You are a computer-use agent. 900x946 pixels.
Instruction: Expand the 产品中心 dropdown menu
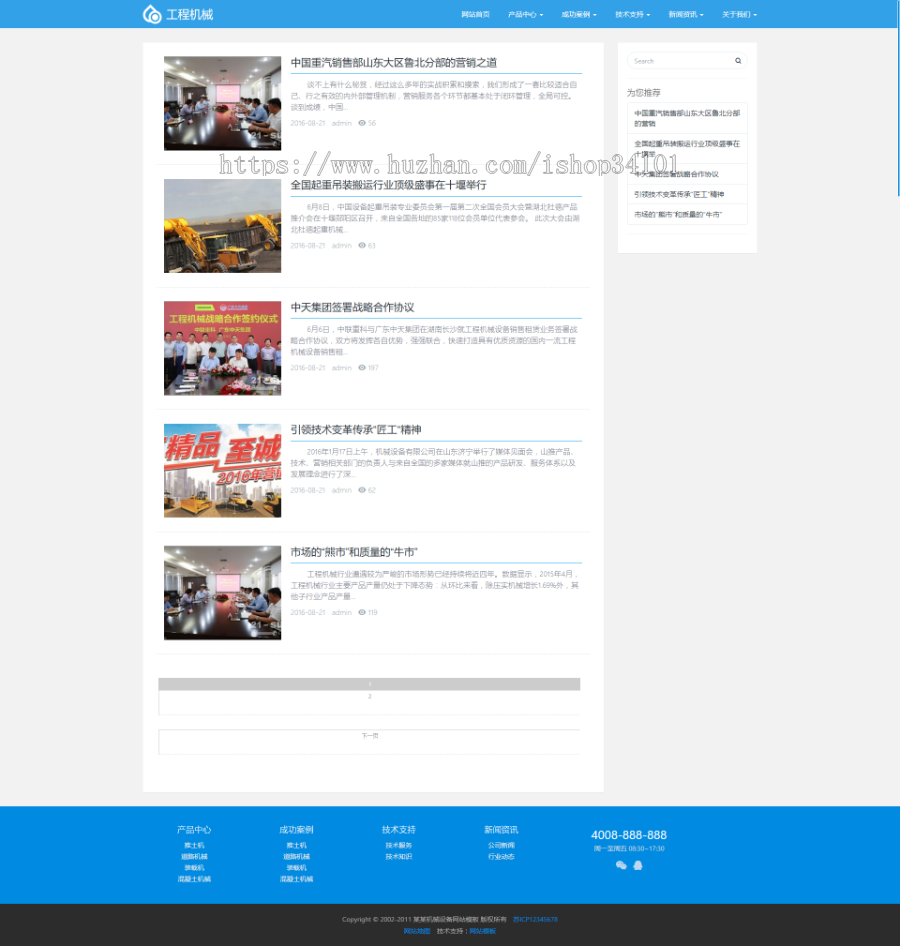click(x=525, y=14)
